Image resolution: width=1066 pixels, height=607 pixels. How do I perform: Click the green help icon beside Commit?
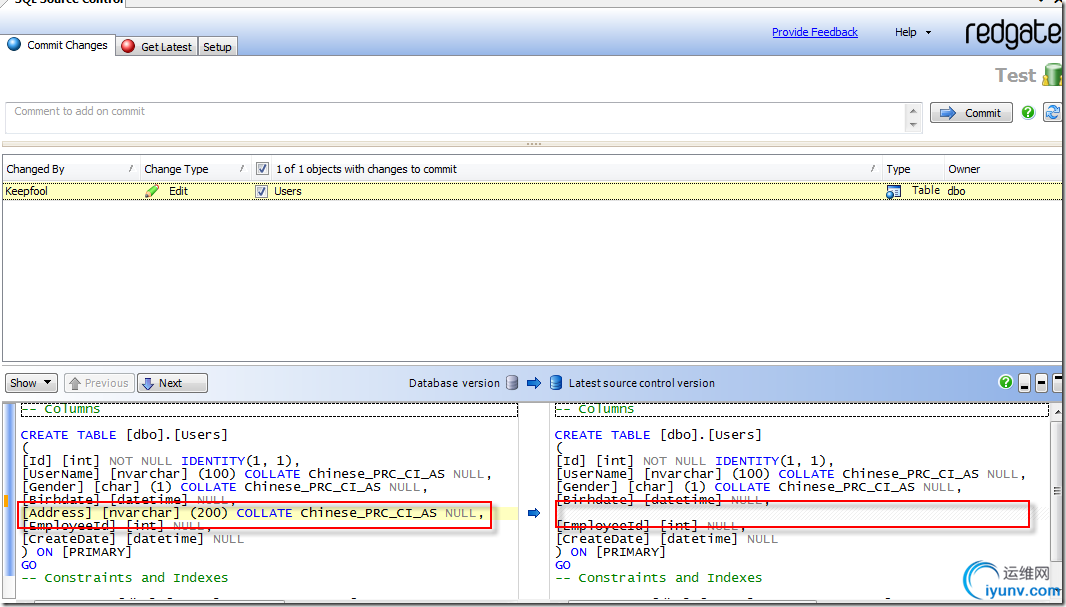tap(1028, 113)
